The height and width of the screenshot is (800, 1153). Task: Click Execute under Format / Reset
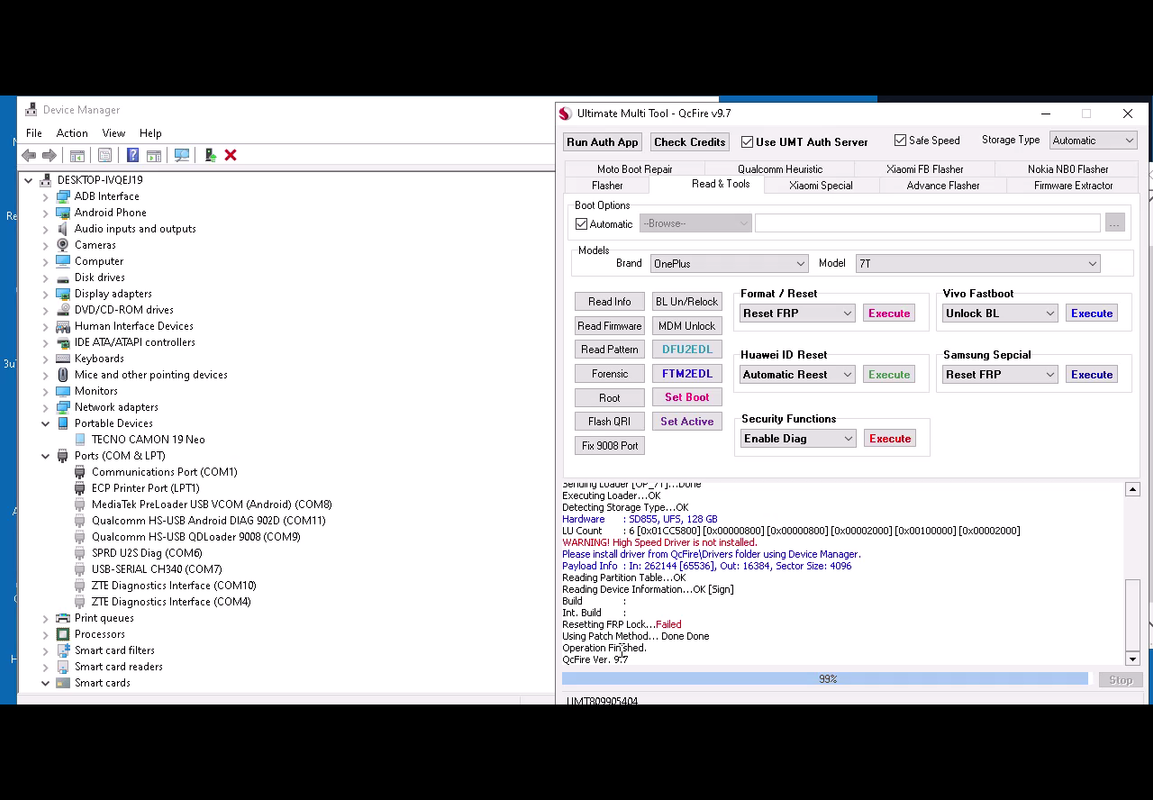point(889,313)
